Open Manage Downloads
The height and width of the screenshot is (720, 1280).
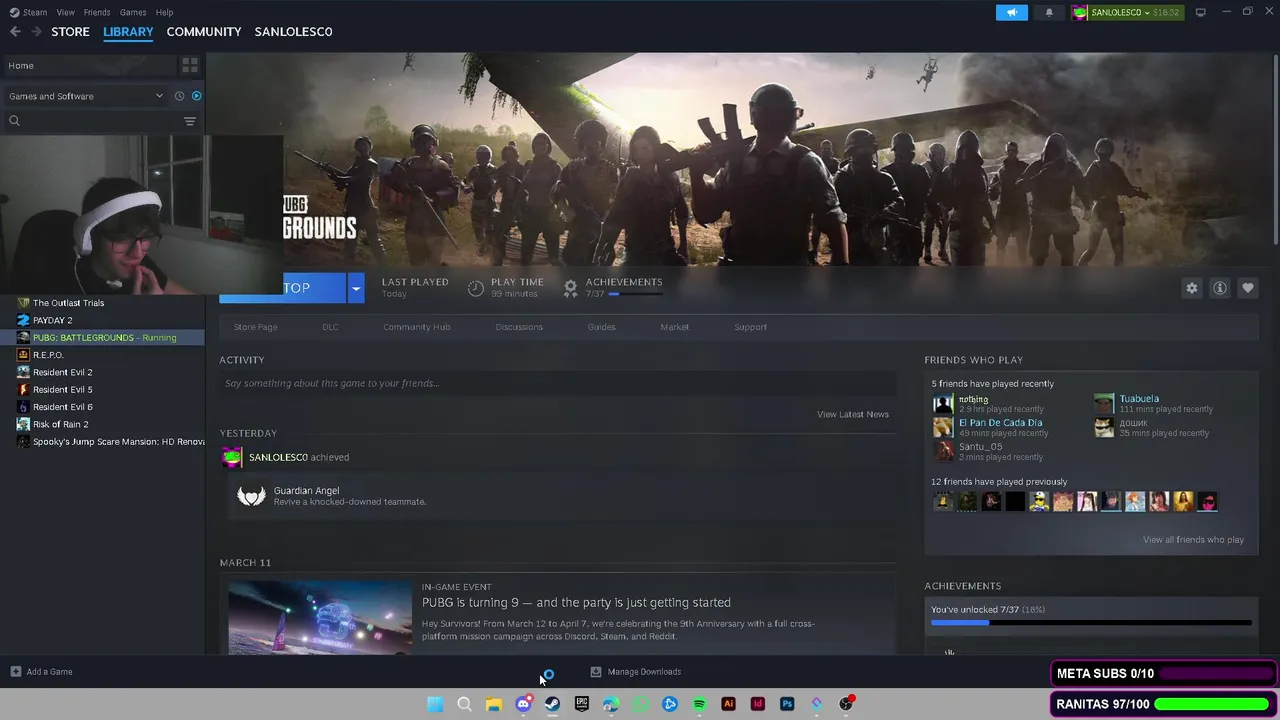(x=635, y=672)
